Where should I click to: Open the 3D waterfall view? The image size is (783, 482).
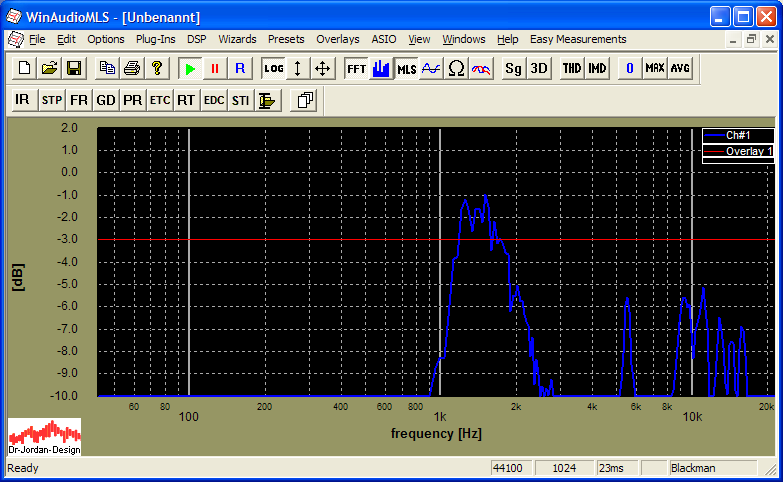pos(539,68)
